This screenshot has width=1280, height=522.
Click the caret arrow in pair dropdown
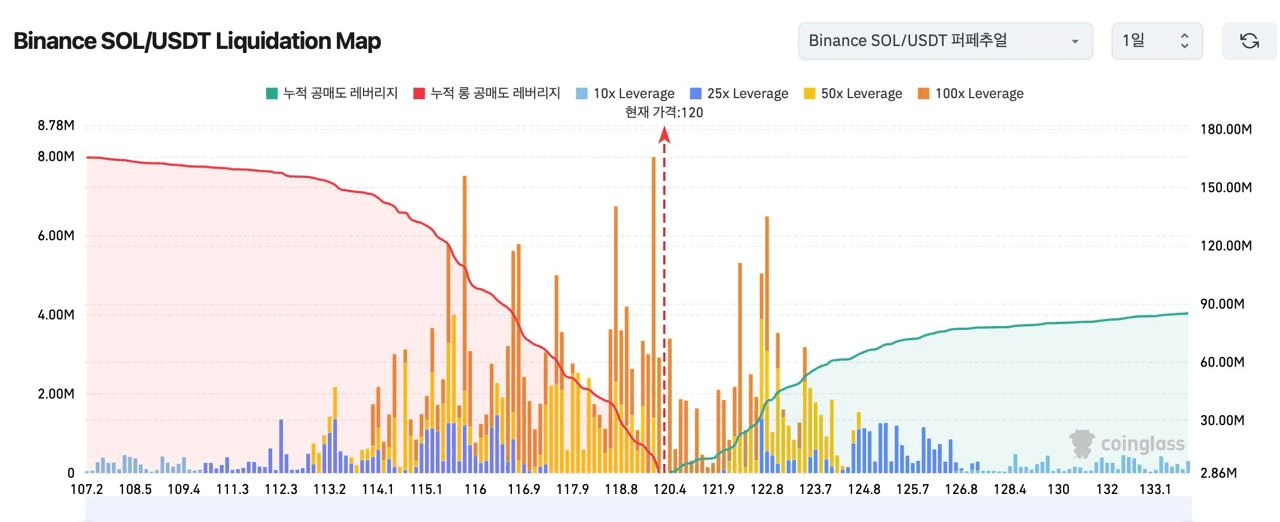tap(1075, 42)
